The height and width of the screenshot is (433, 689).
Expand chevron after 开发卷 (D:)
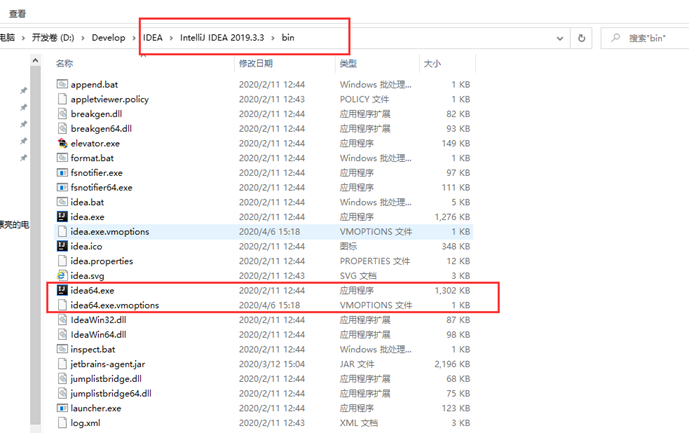click(x=83, y=38)
